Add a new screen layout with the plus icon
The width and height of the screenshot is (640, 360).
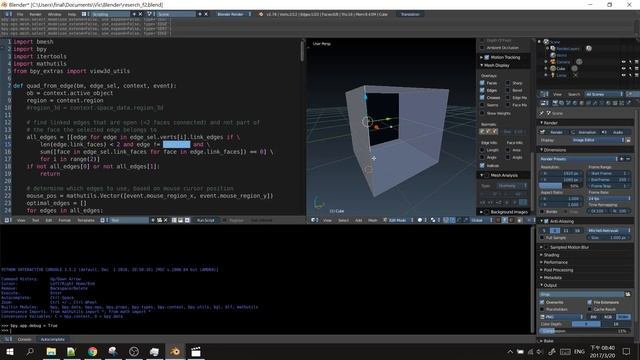click(x=134, y=14)
